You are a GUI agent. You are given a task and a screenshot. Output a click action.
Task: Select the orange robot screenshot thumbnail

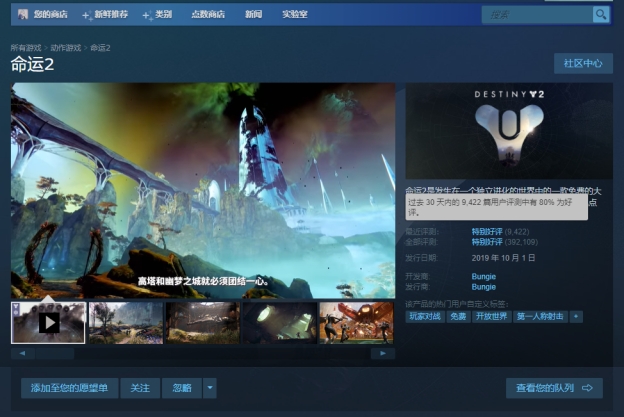click(357, 323)
